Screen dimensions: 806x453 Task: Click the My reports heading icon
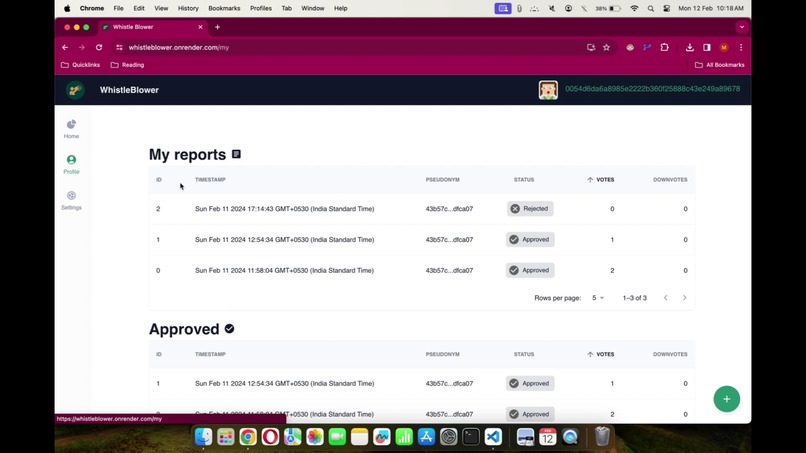pos(236,154)
